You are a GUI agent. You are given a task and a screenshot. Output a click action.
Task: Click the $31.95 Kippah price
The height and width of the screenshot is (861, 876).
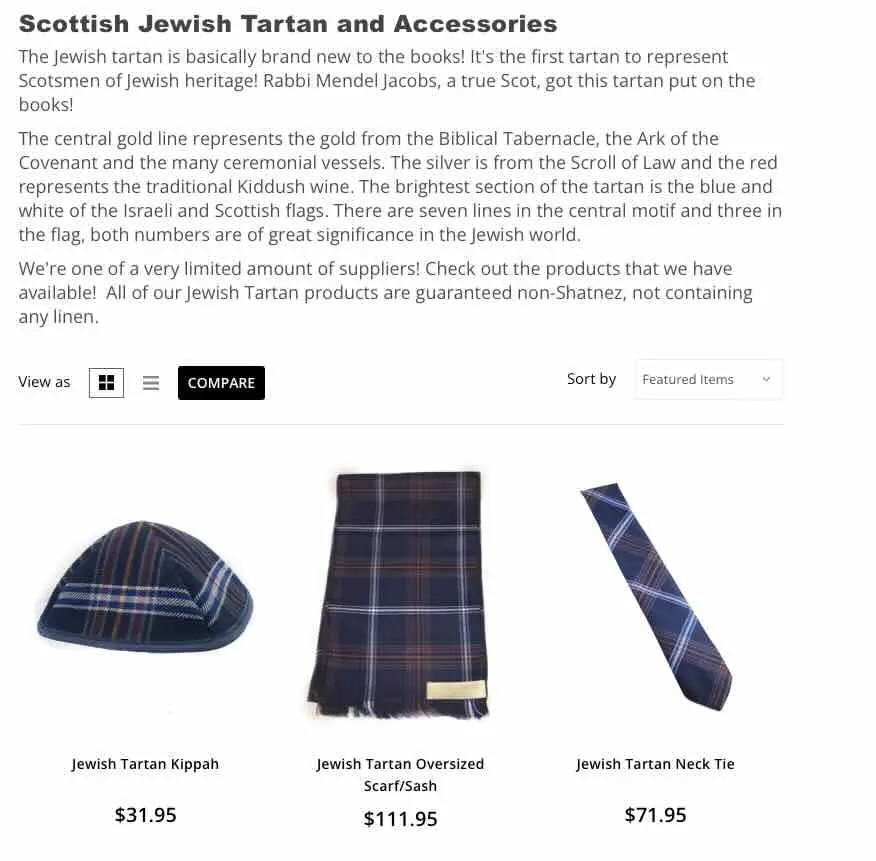pos(145,815)
